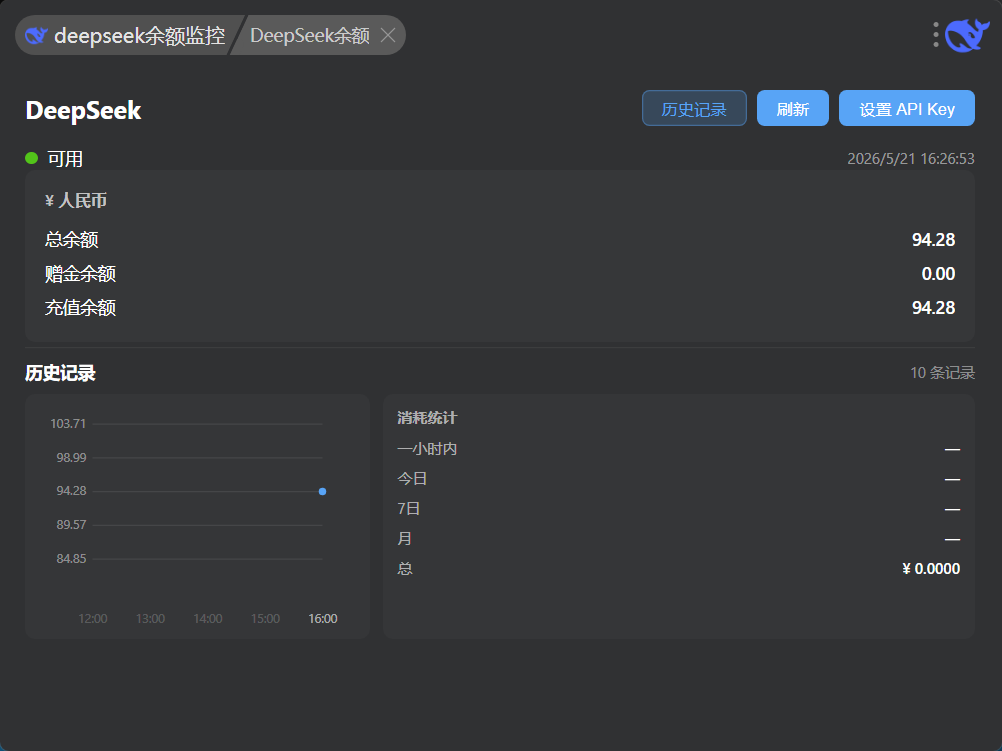Close the DeepSeek余额 tab
This screenshot has height=751, width=1002.
tap(388, 35)
